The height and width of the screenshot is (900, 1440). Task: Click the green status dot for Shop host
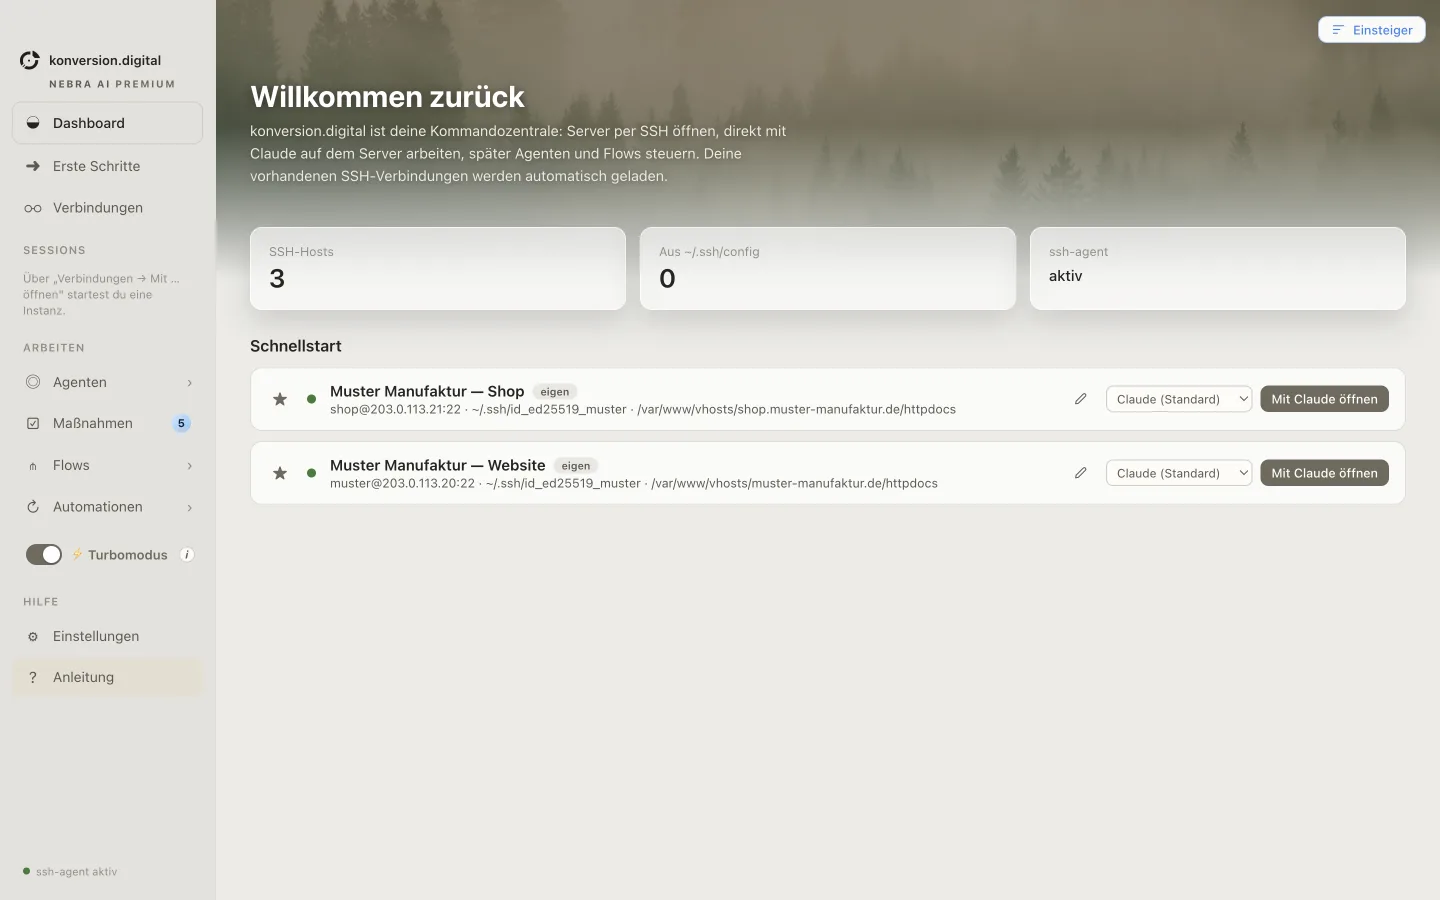coord(311,399)
